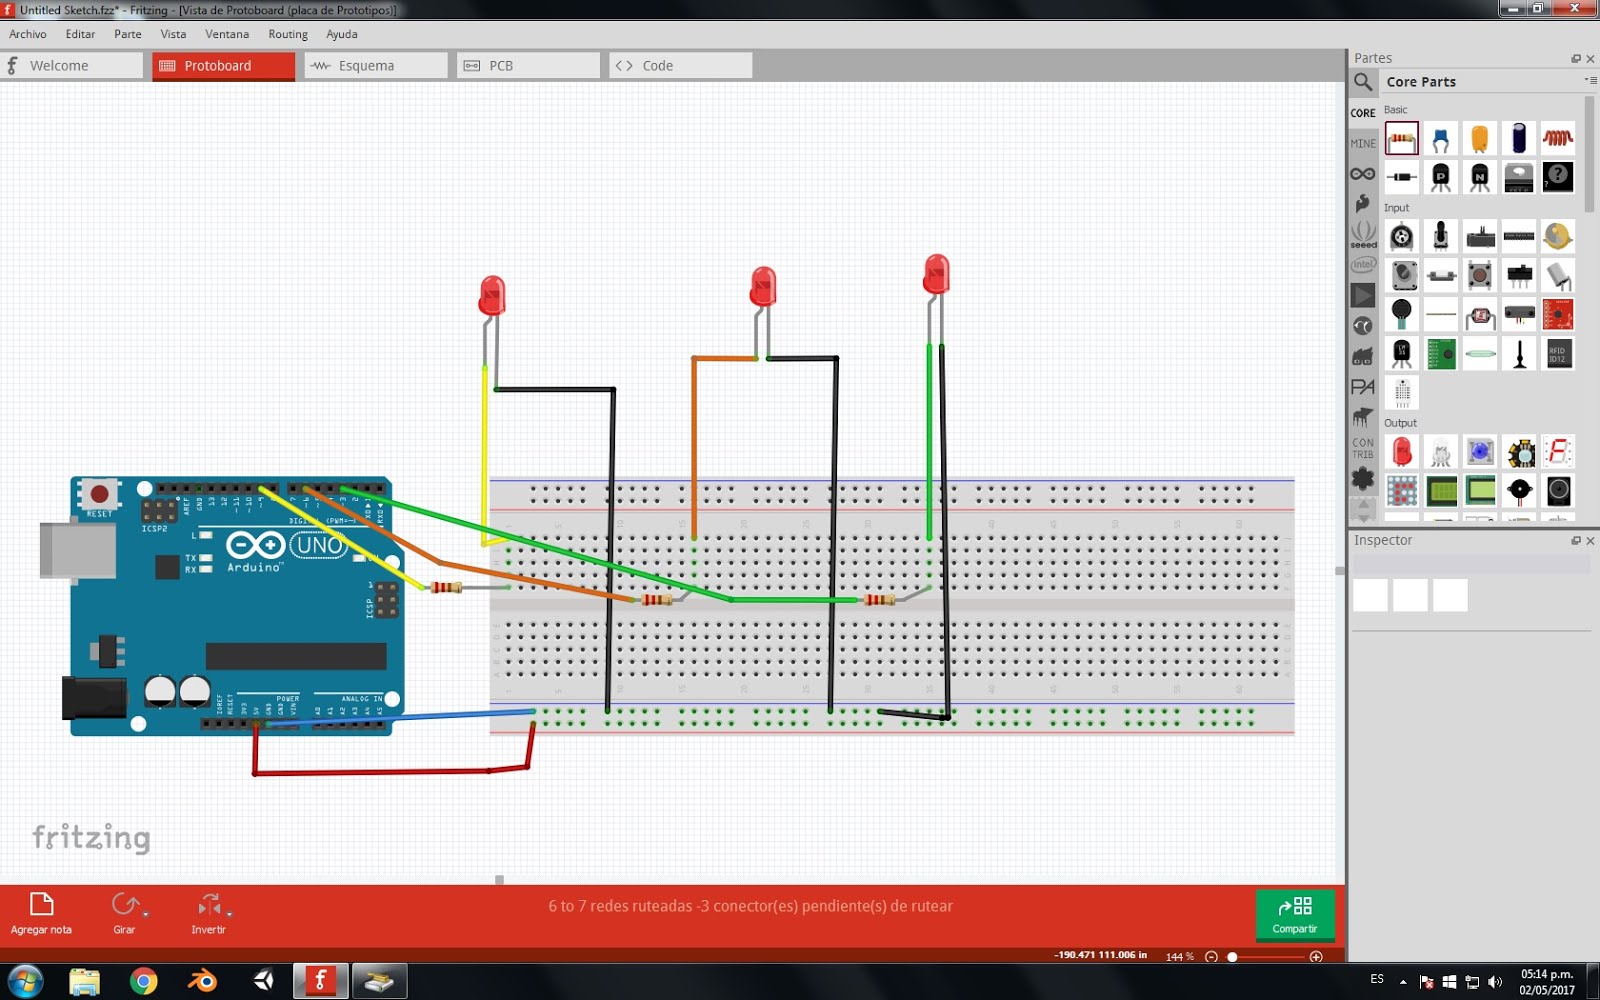
Task: Click the 144 % zoom value
Action: click(1180, 957)
